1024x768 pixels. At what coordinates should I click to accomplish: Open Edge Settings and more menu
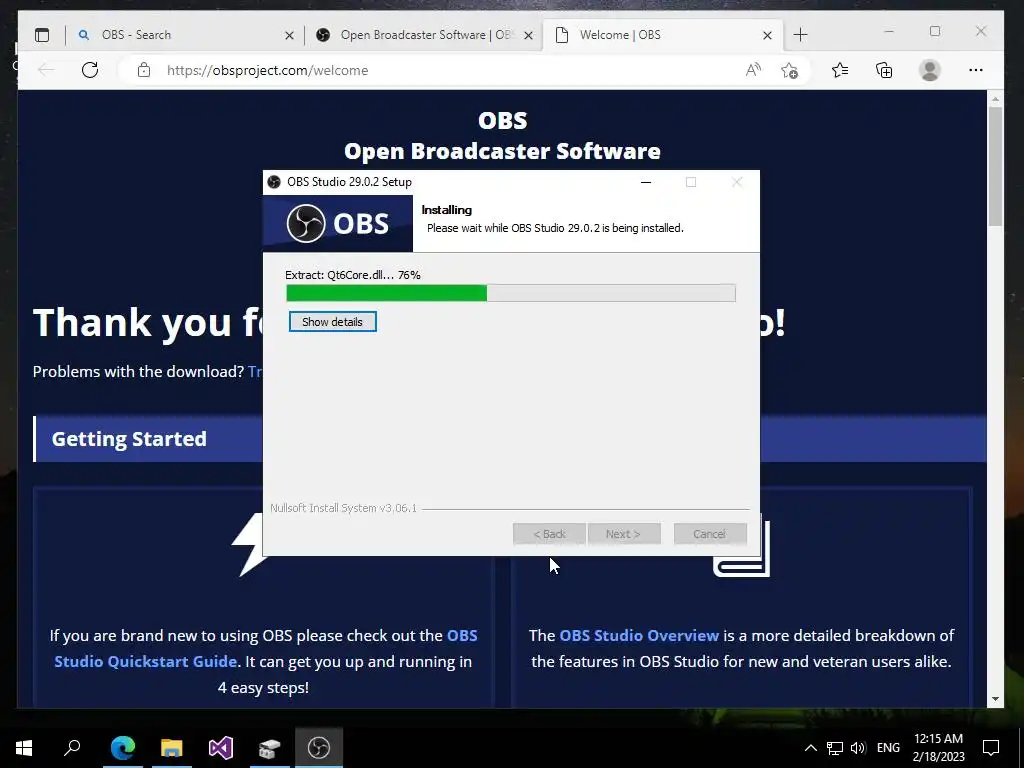(976, 70)
